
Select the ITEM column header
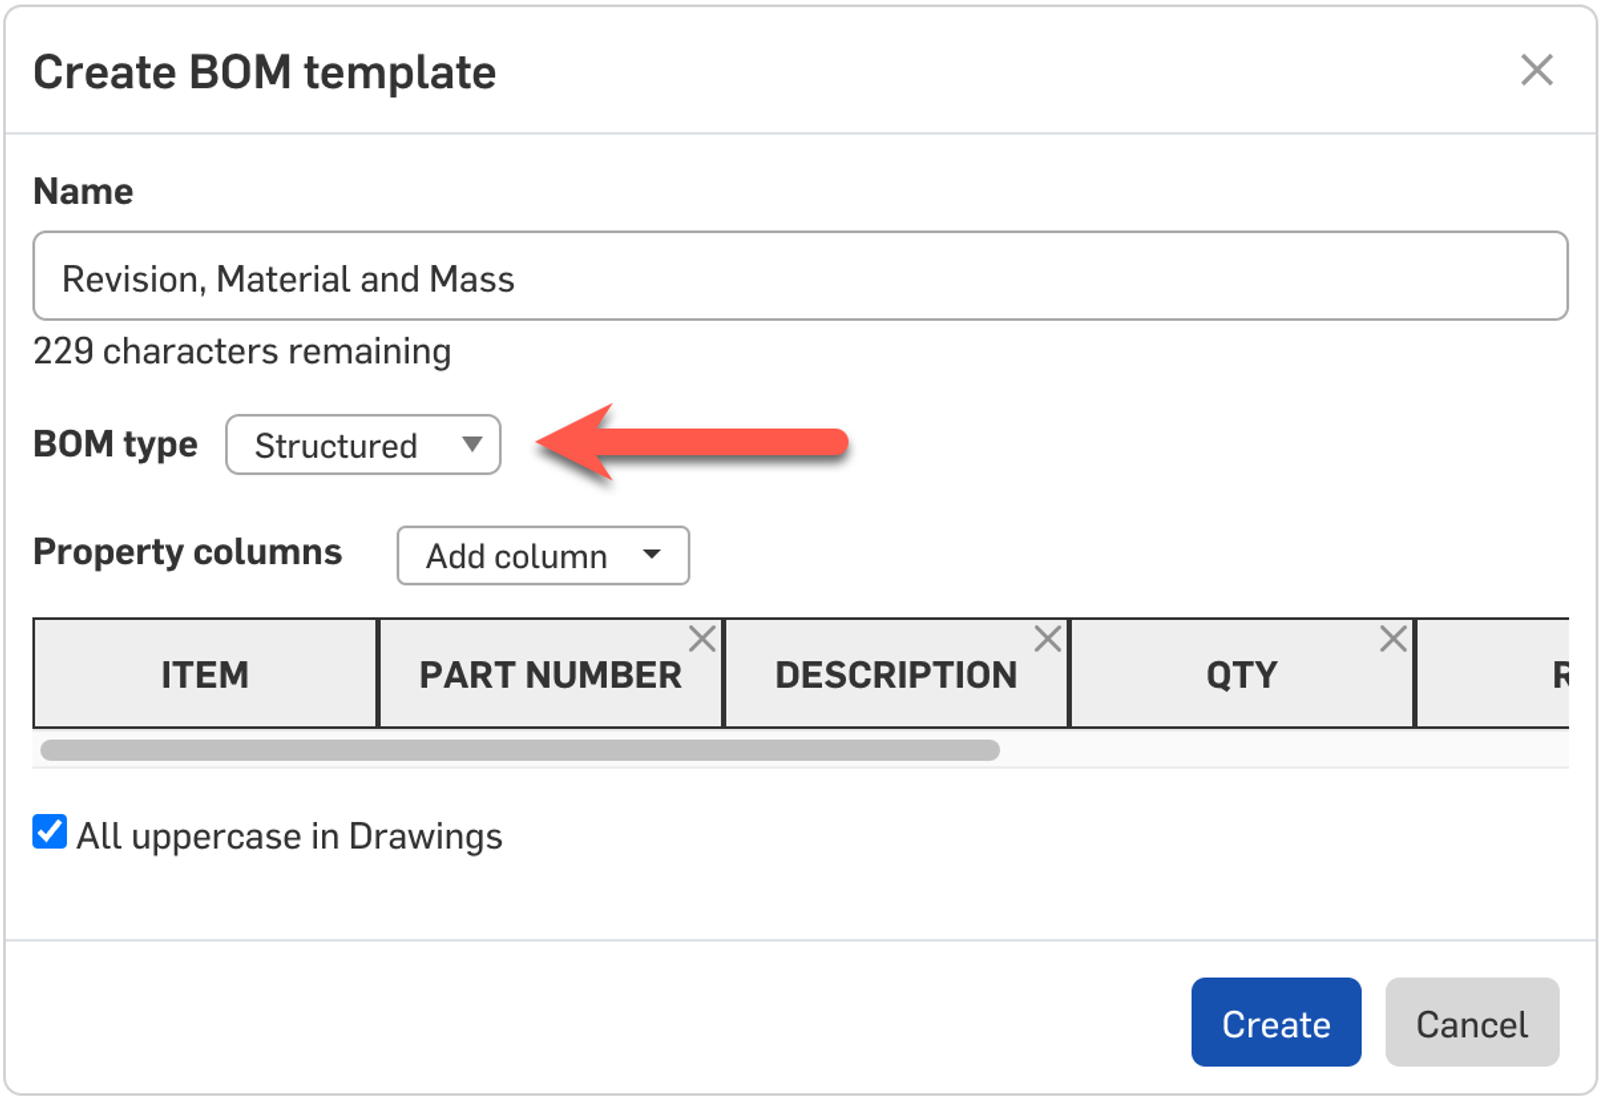point(205,675)
